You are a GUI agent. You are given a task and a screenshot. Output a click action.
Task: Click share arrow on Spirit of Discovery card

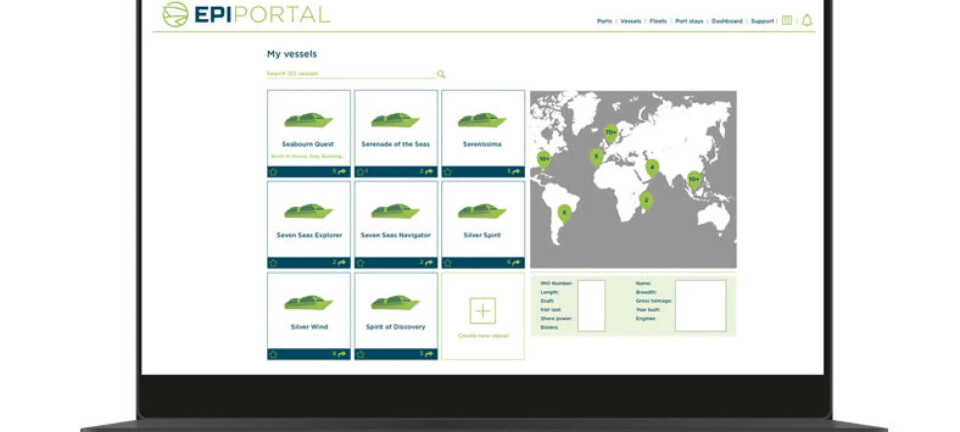point(429,354)
